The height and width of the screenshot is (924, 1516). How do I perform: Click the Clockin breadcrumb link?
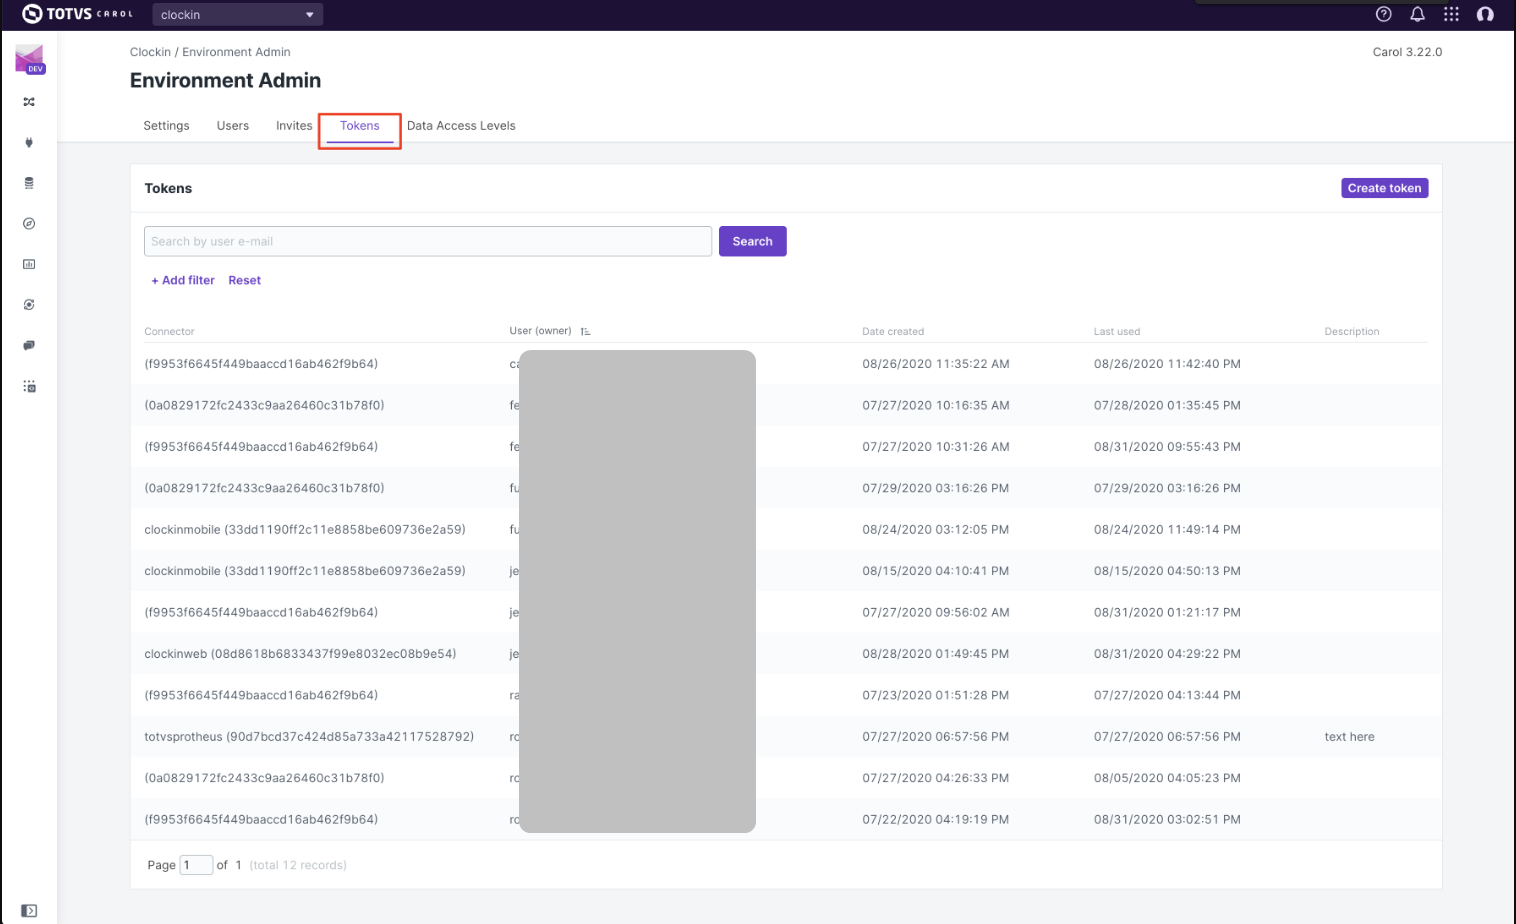point(150,52)
